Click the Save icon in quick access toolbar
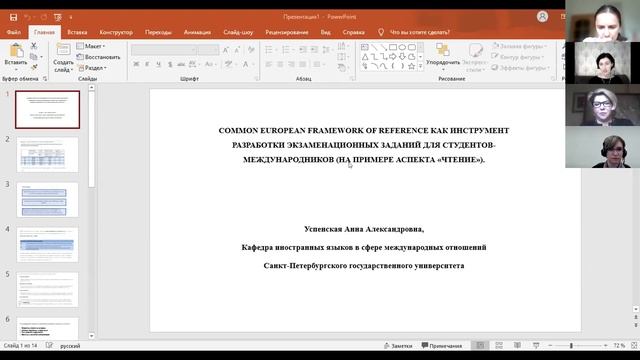Image resolution: width=640 pixels, height=360 pixels. (13, 17)
